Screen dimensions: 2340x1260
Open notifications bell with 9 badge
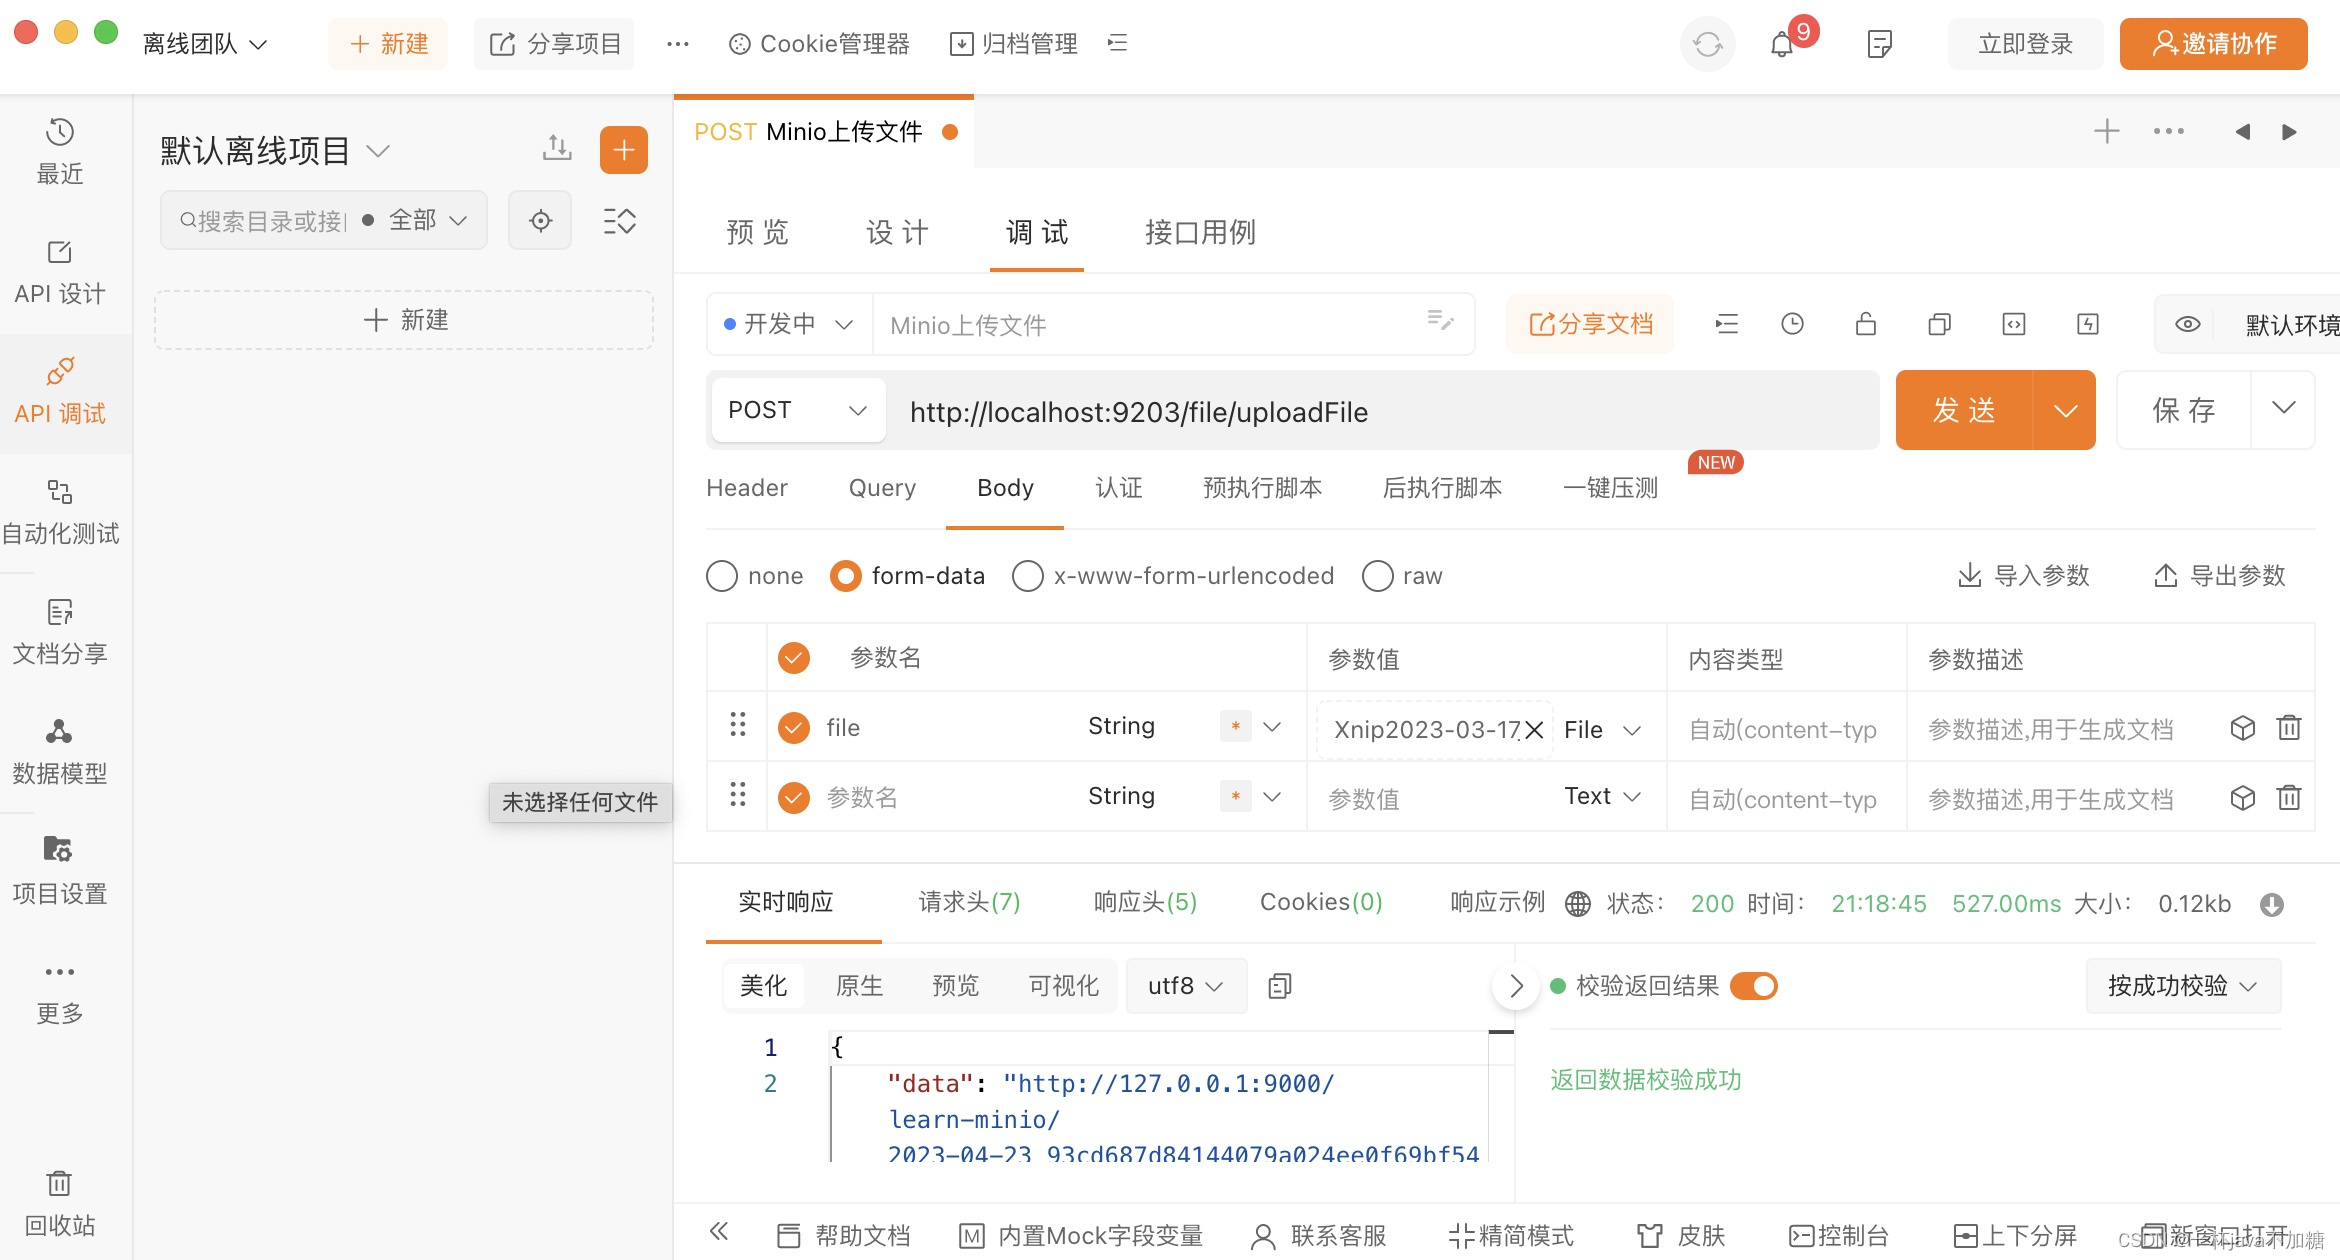pos(1782,44)
